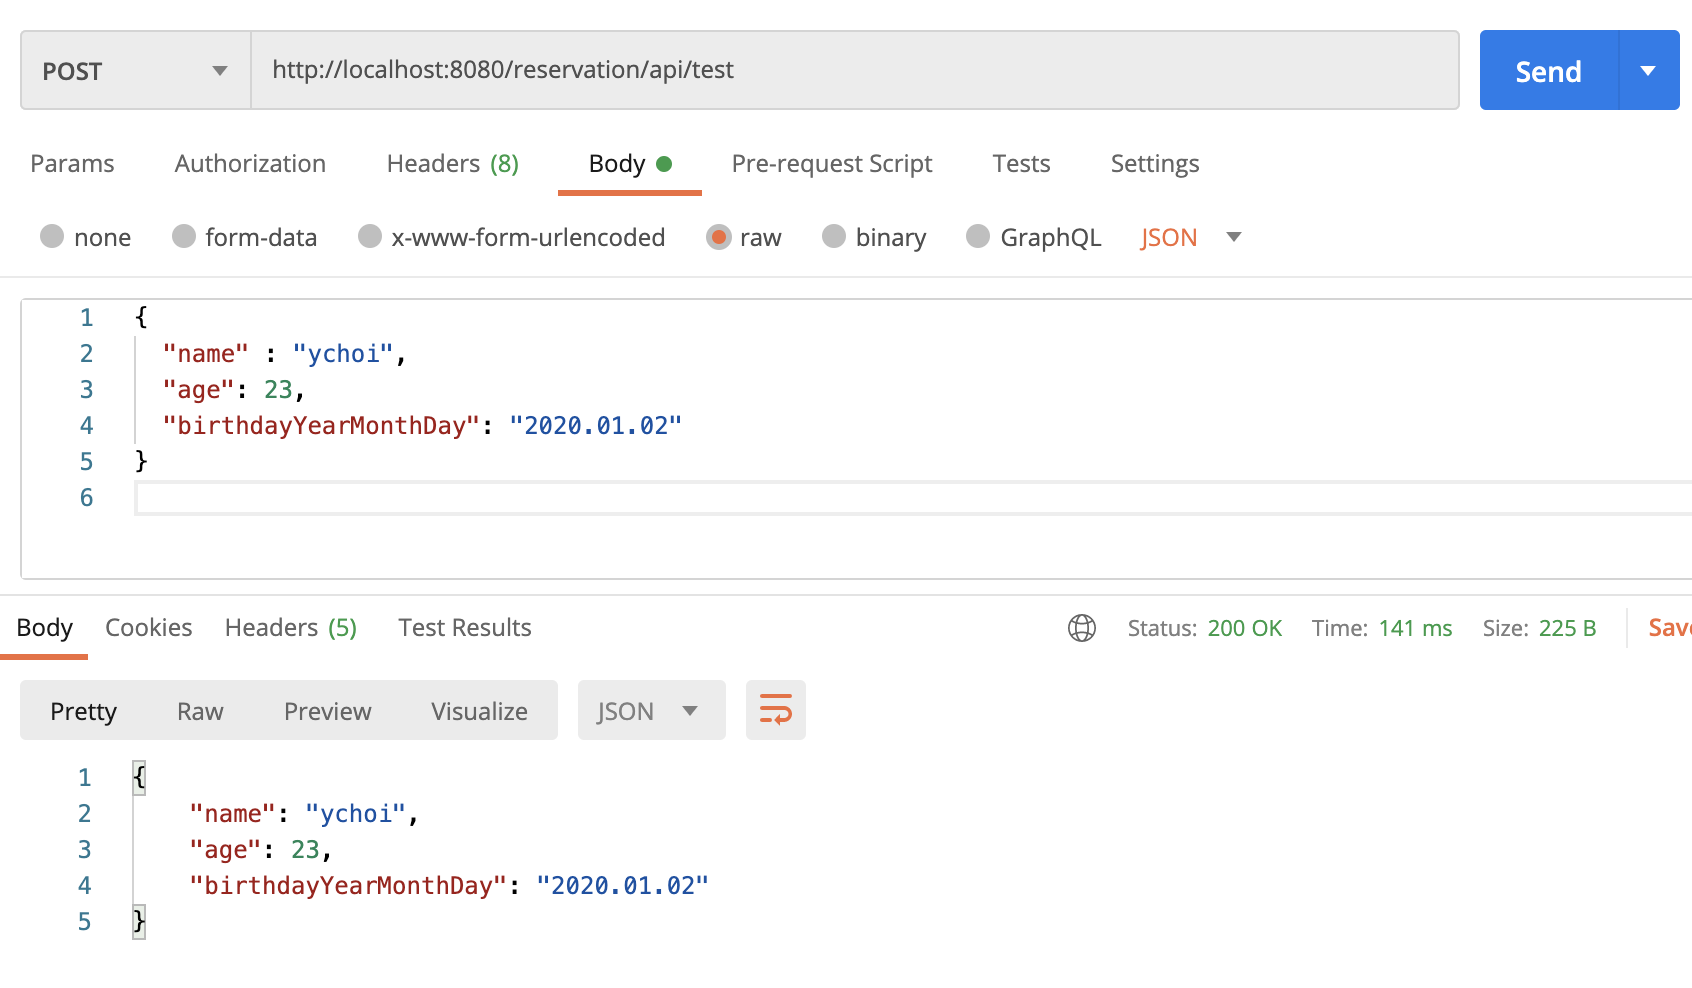Toggle the line wrap icon button
Image resolution: width=1692 pixels, height=988 pixels.
pos(776,710)
